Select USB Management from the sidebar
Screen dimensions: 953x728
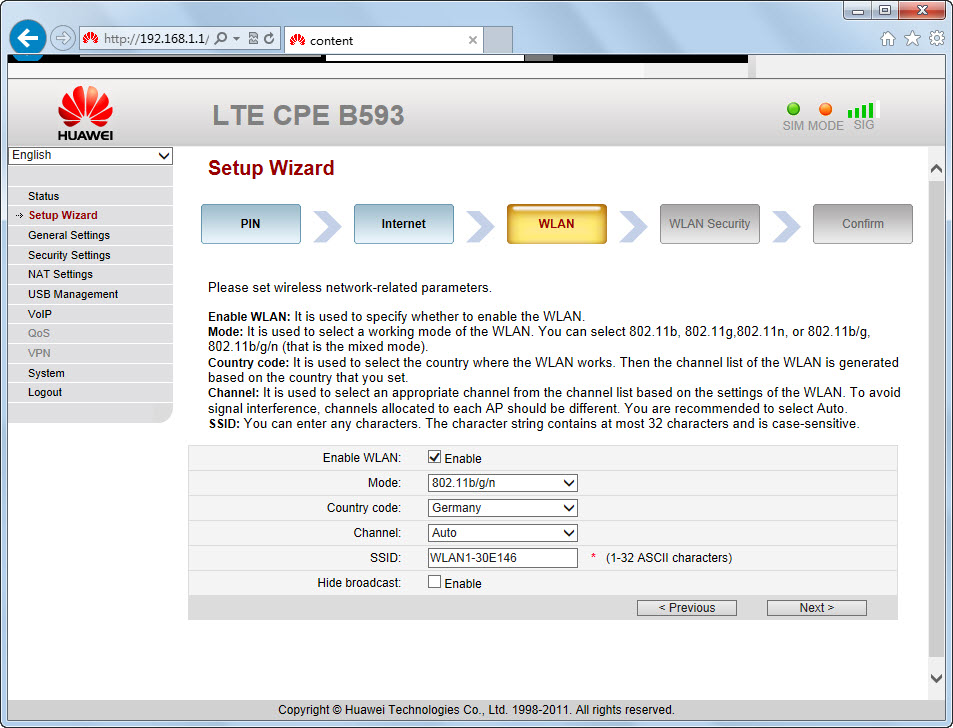tap(73, 294)
